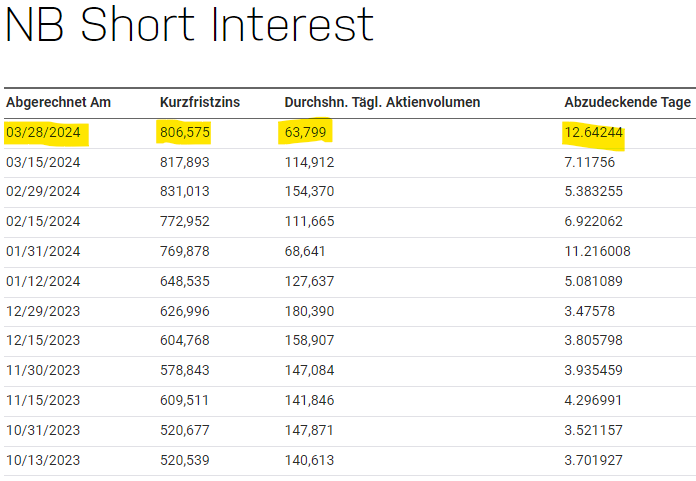Select the 12/29/2023 row date
This screenshot has width=696, height=481.
click(43, 311)
